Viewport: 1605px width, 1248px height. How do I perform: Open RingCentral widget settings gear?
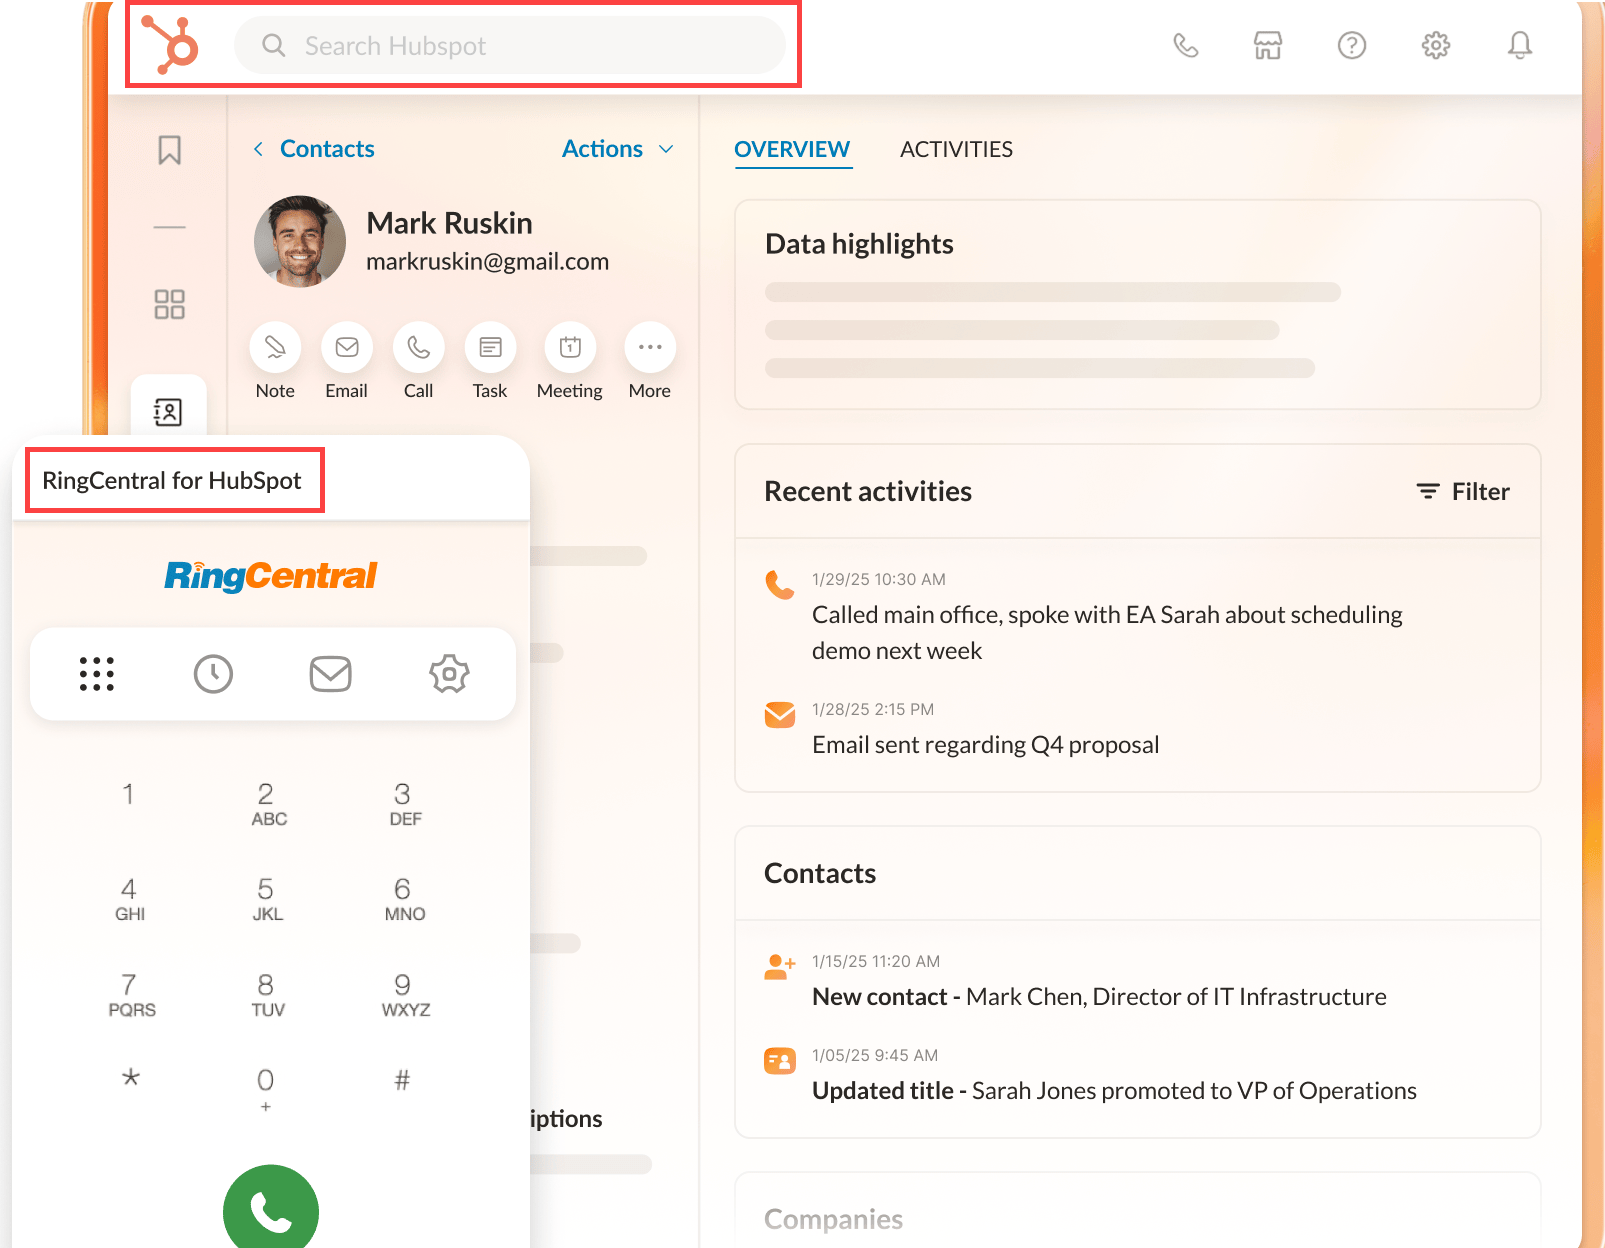click(449, 674)
